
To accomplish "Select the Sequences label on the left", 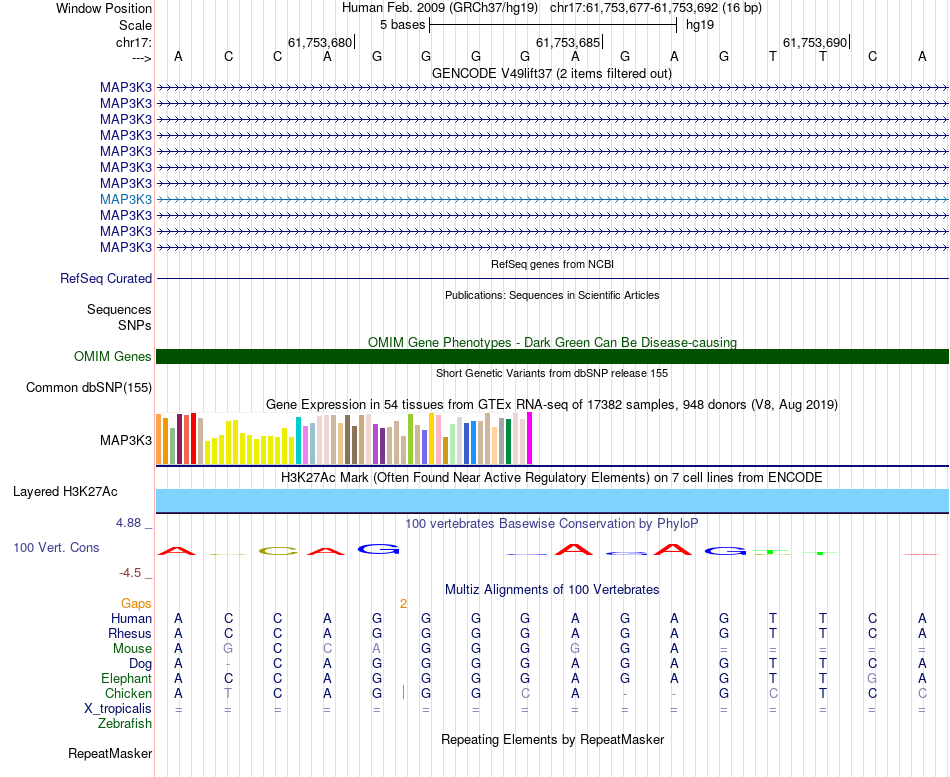I will click(x=119, y=310).
